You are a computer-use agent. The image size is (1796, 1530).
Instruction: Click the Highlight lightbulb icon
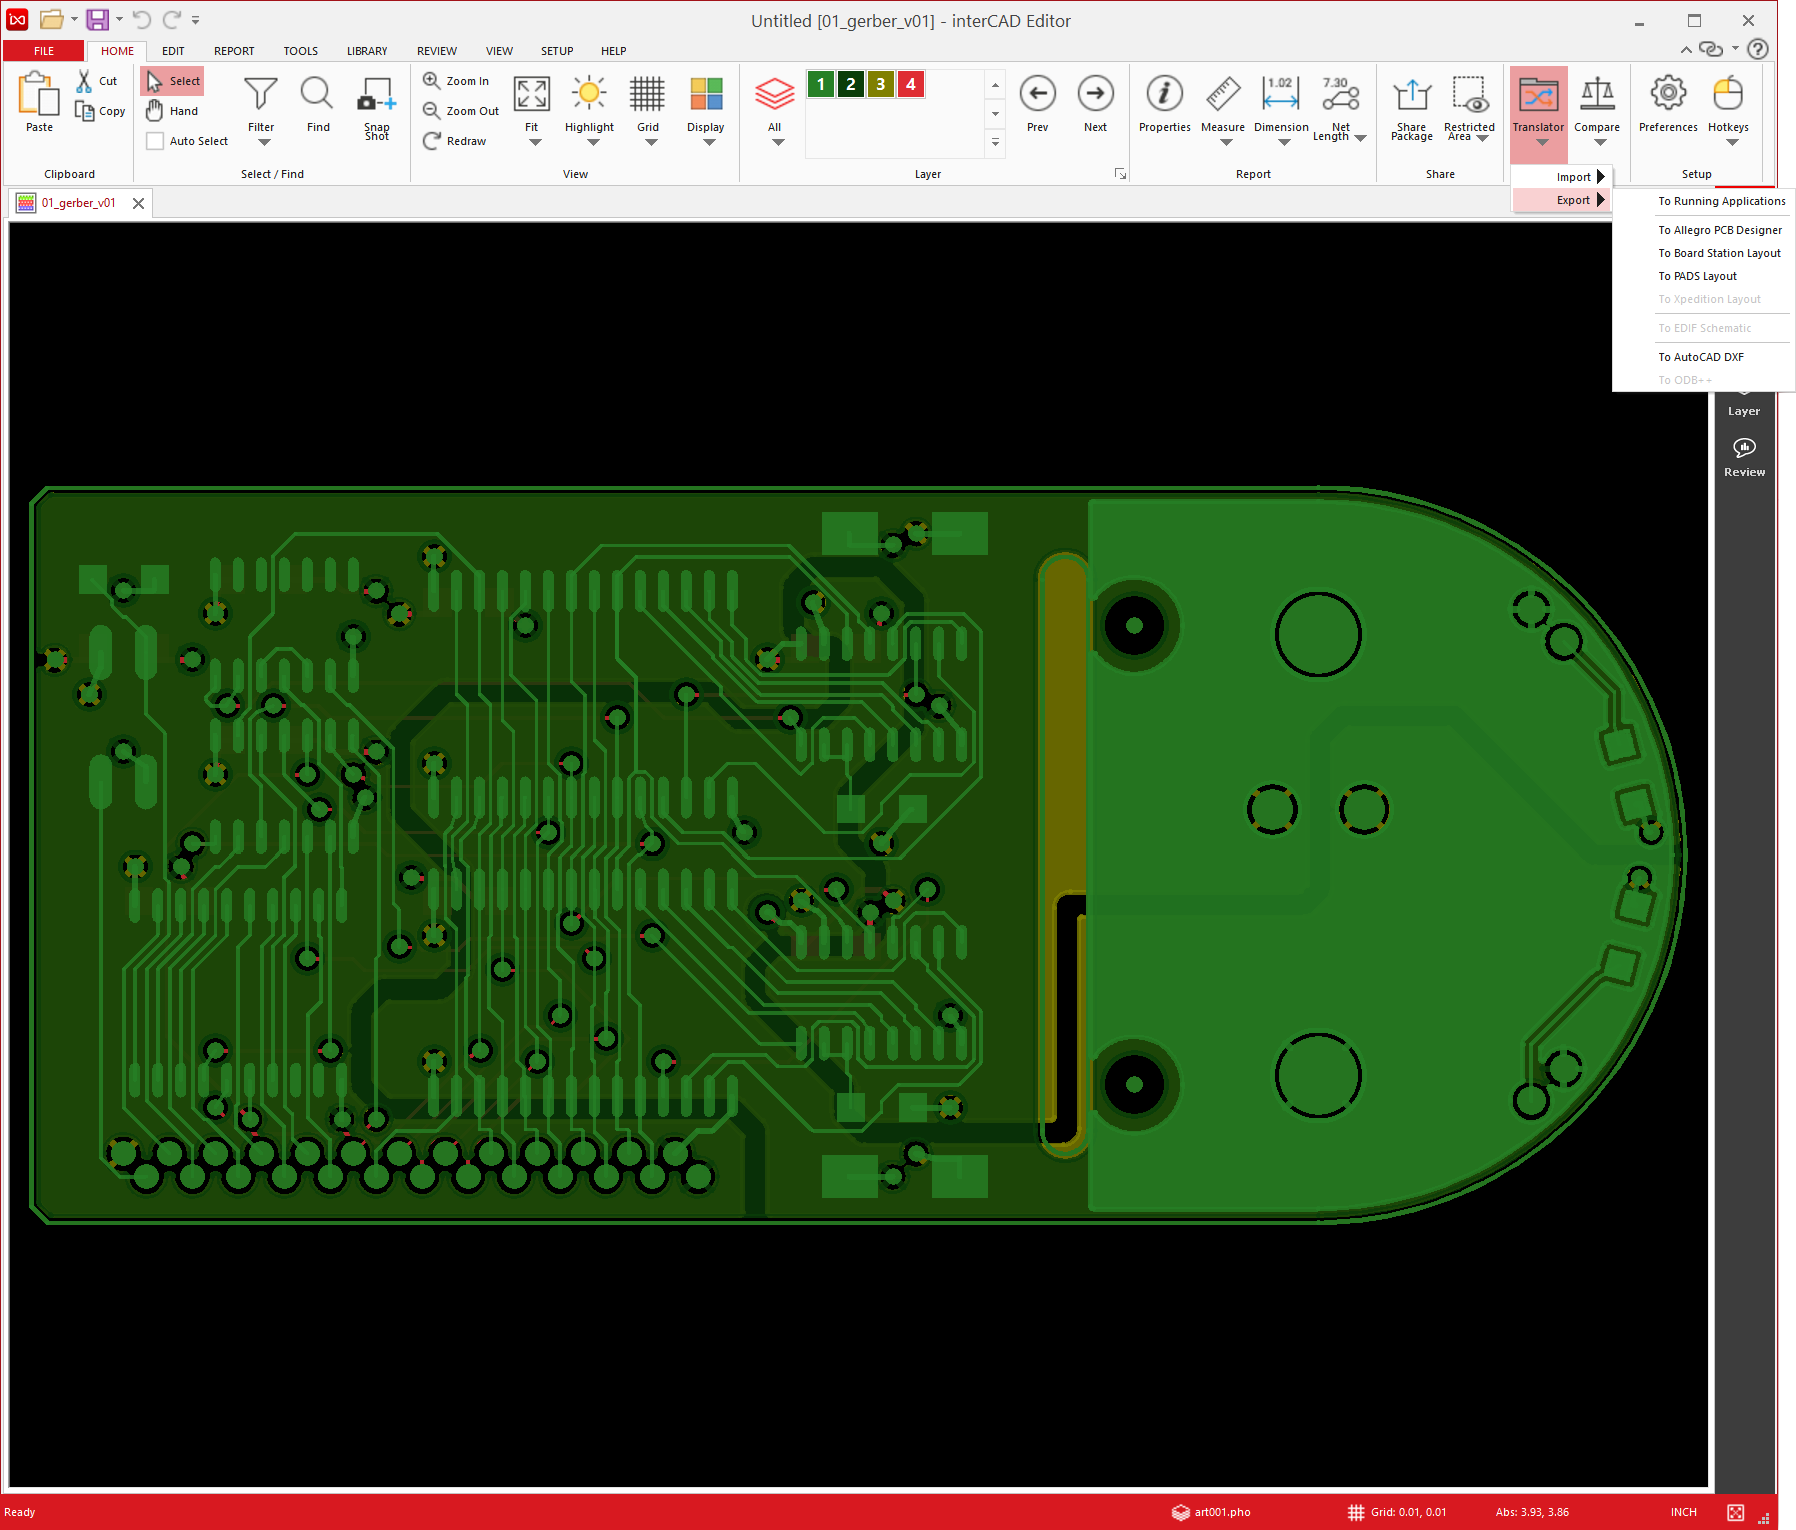coord(589,93)
